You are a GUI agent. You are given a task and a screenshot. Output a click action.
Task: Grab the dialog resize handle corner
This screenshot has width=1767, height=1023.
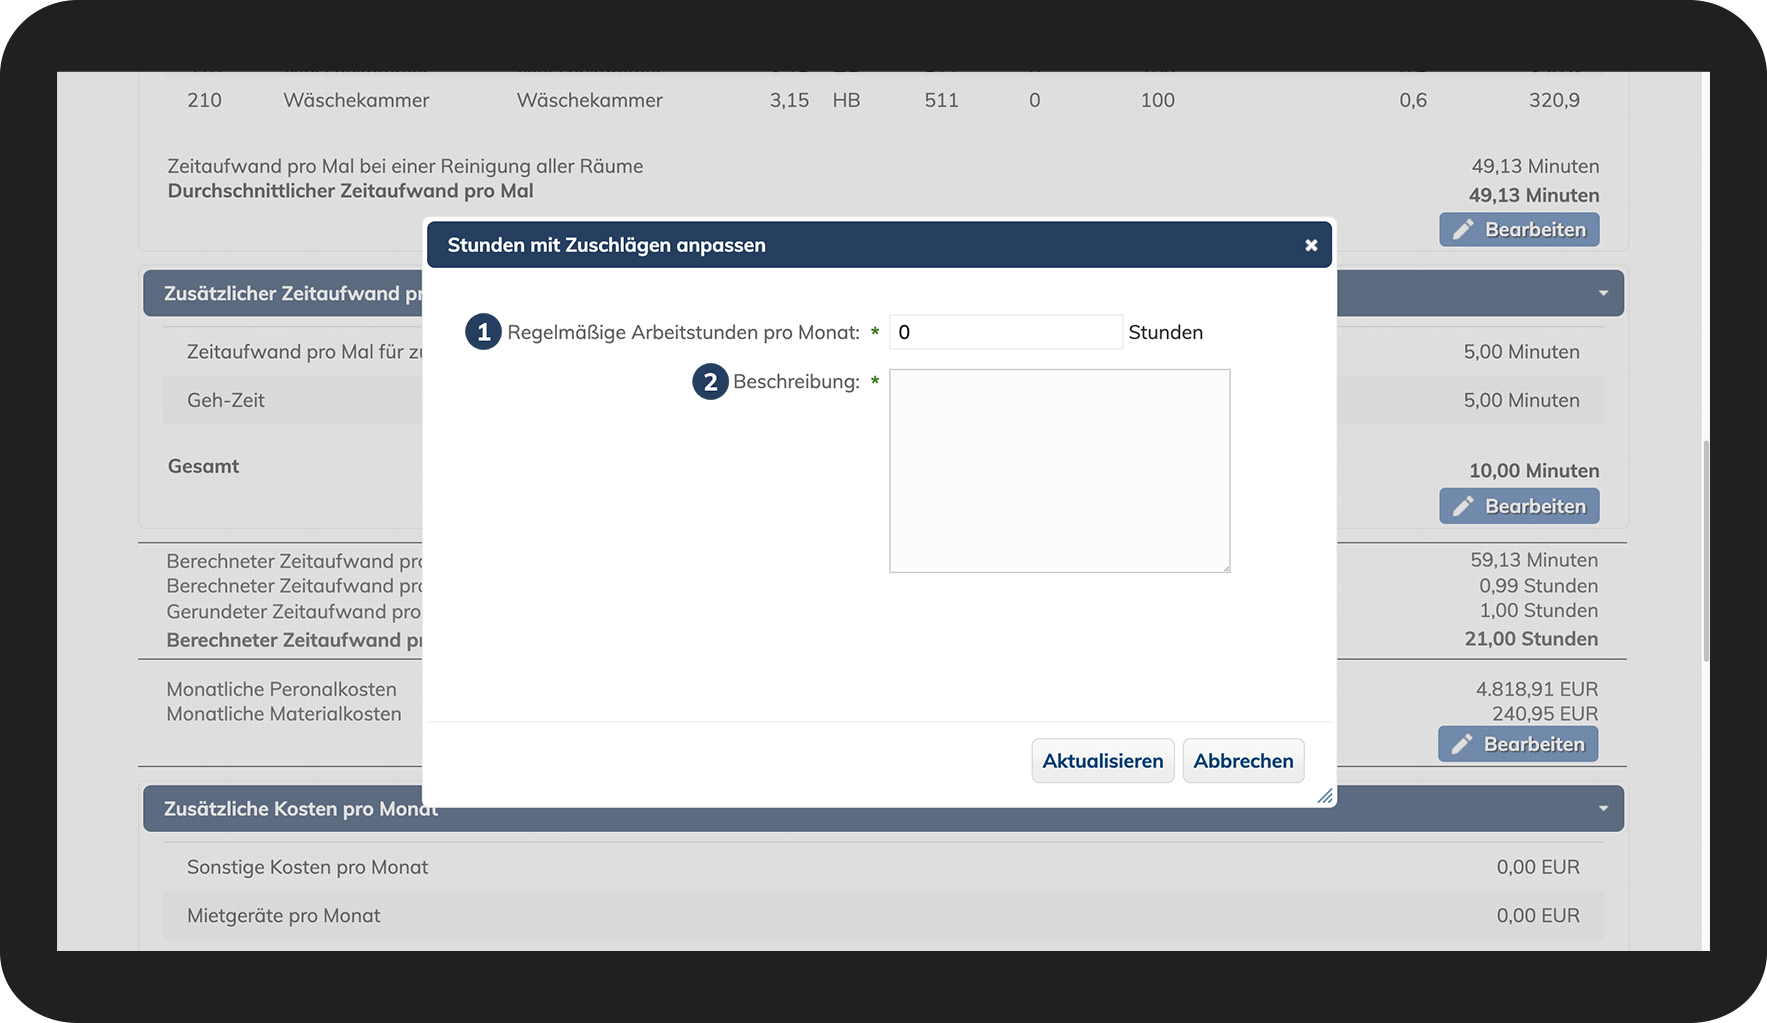1325,796
